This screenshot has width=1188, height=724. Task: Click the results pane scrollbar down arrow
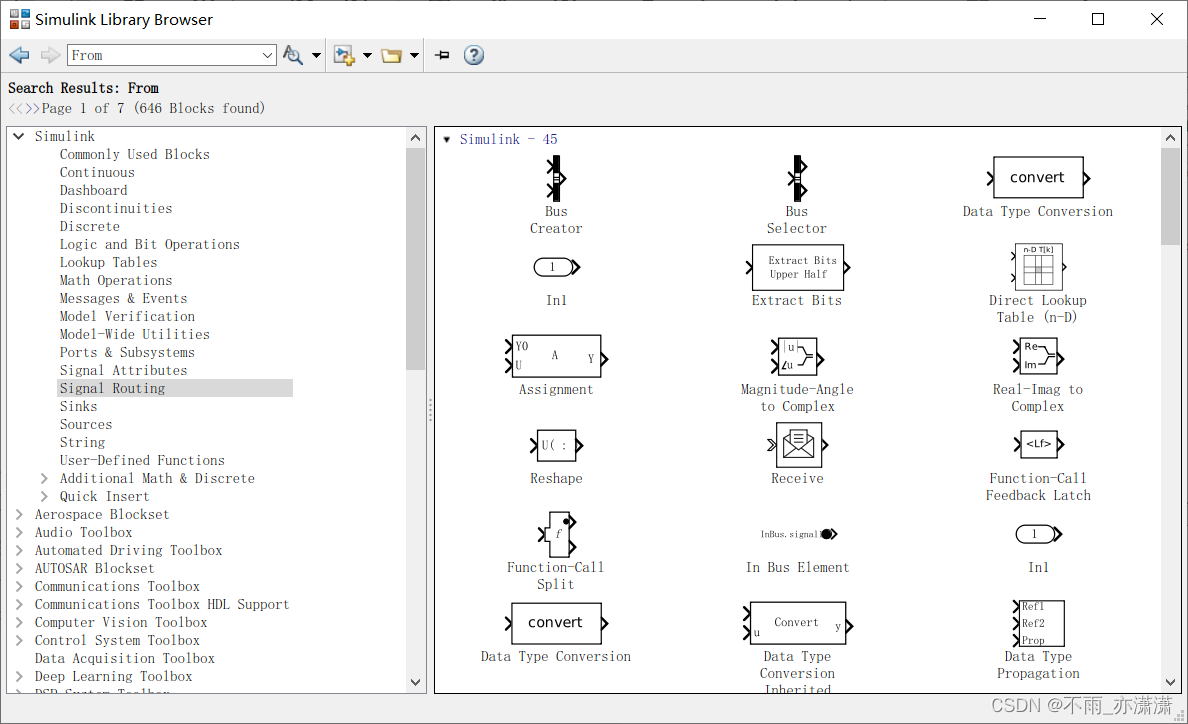click(x=1171, y=682)
